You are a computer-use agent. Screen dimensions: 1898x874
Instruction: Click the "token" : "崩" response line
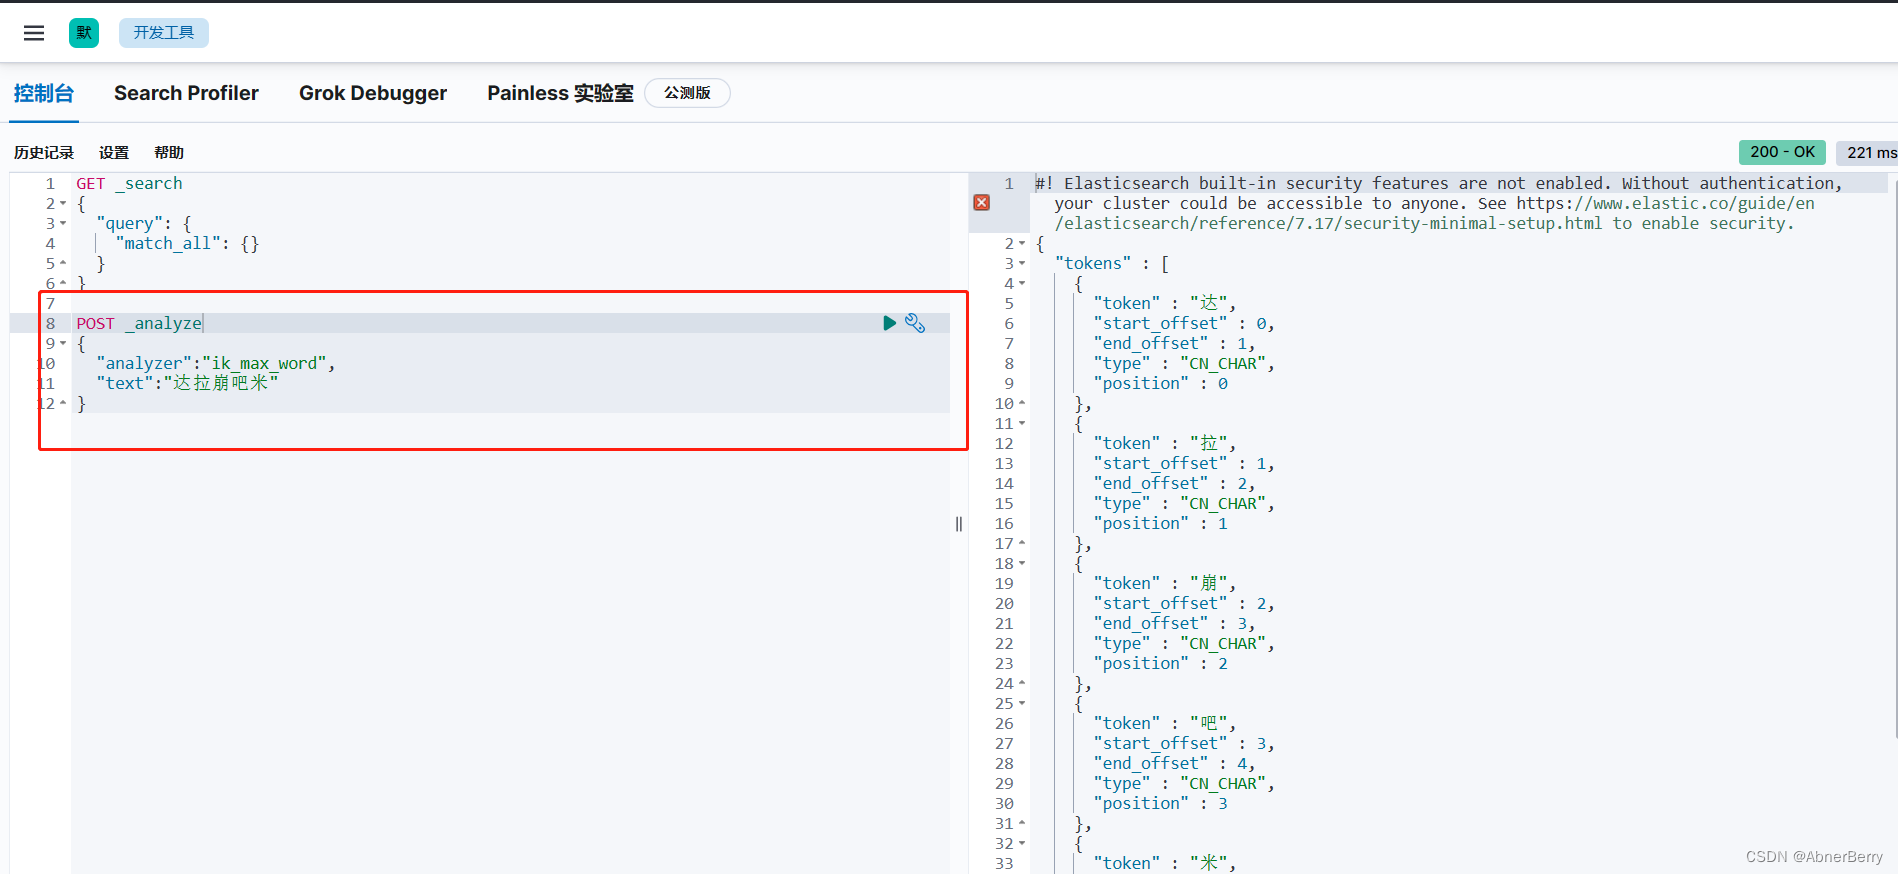point(1165,583)
